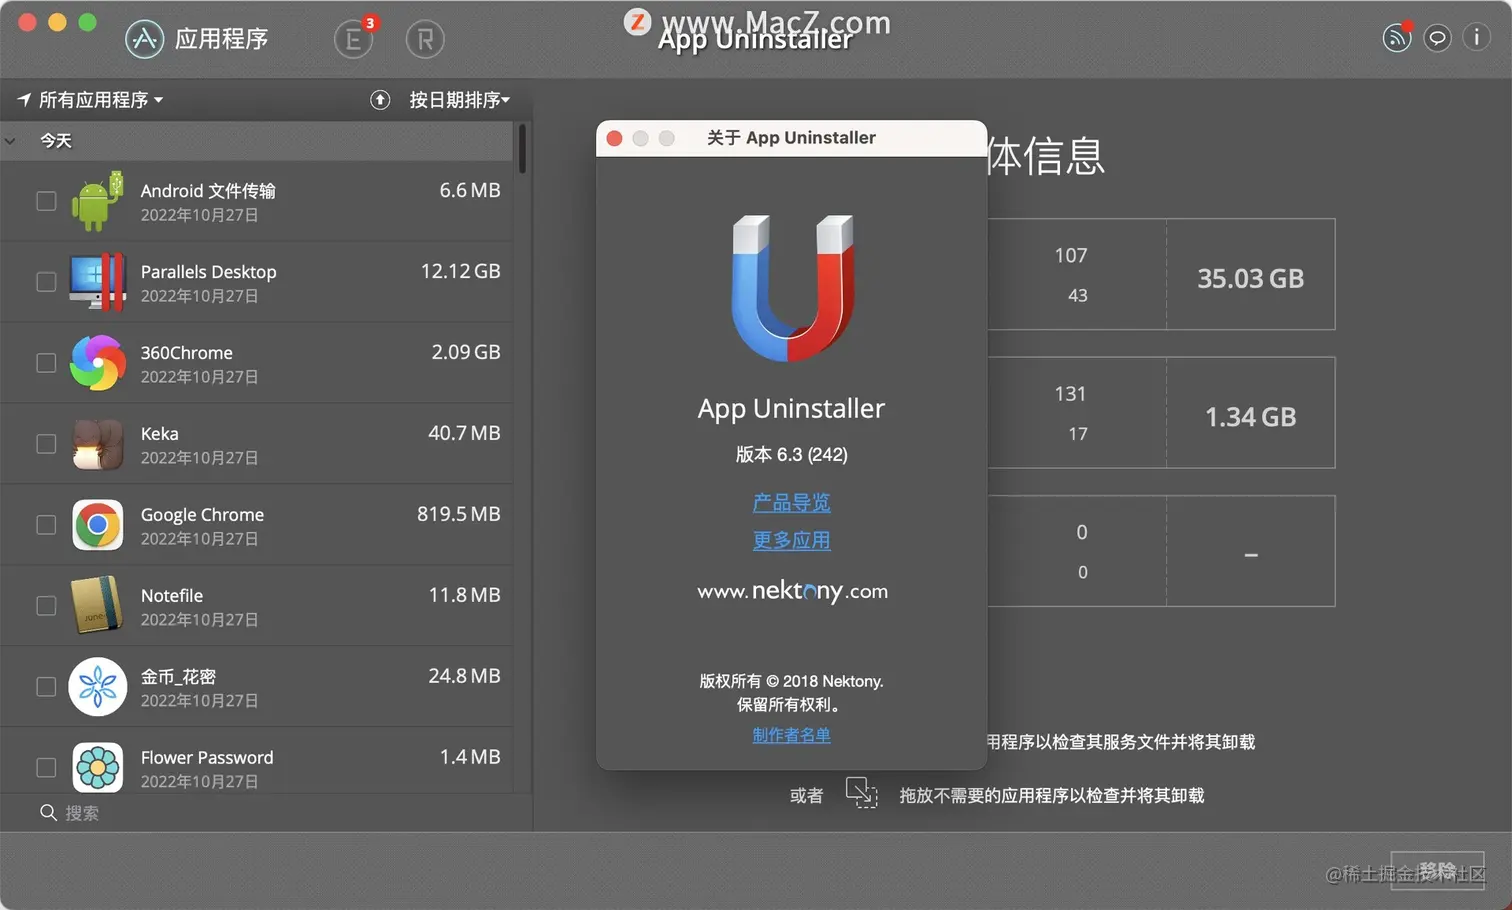Select the Parallels Desktop app icon
The image size is (1512, 910).
pos(98,282)
